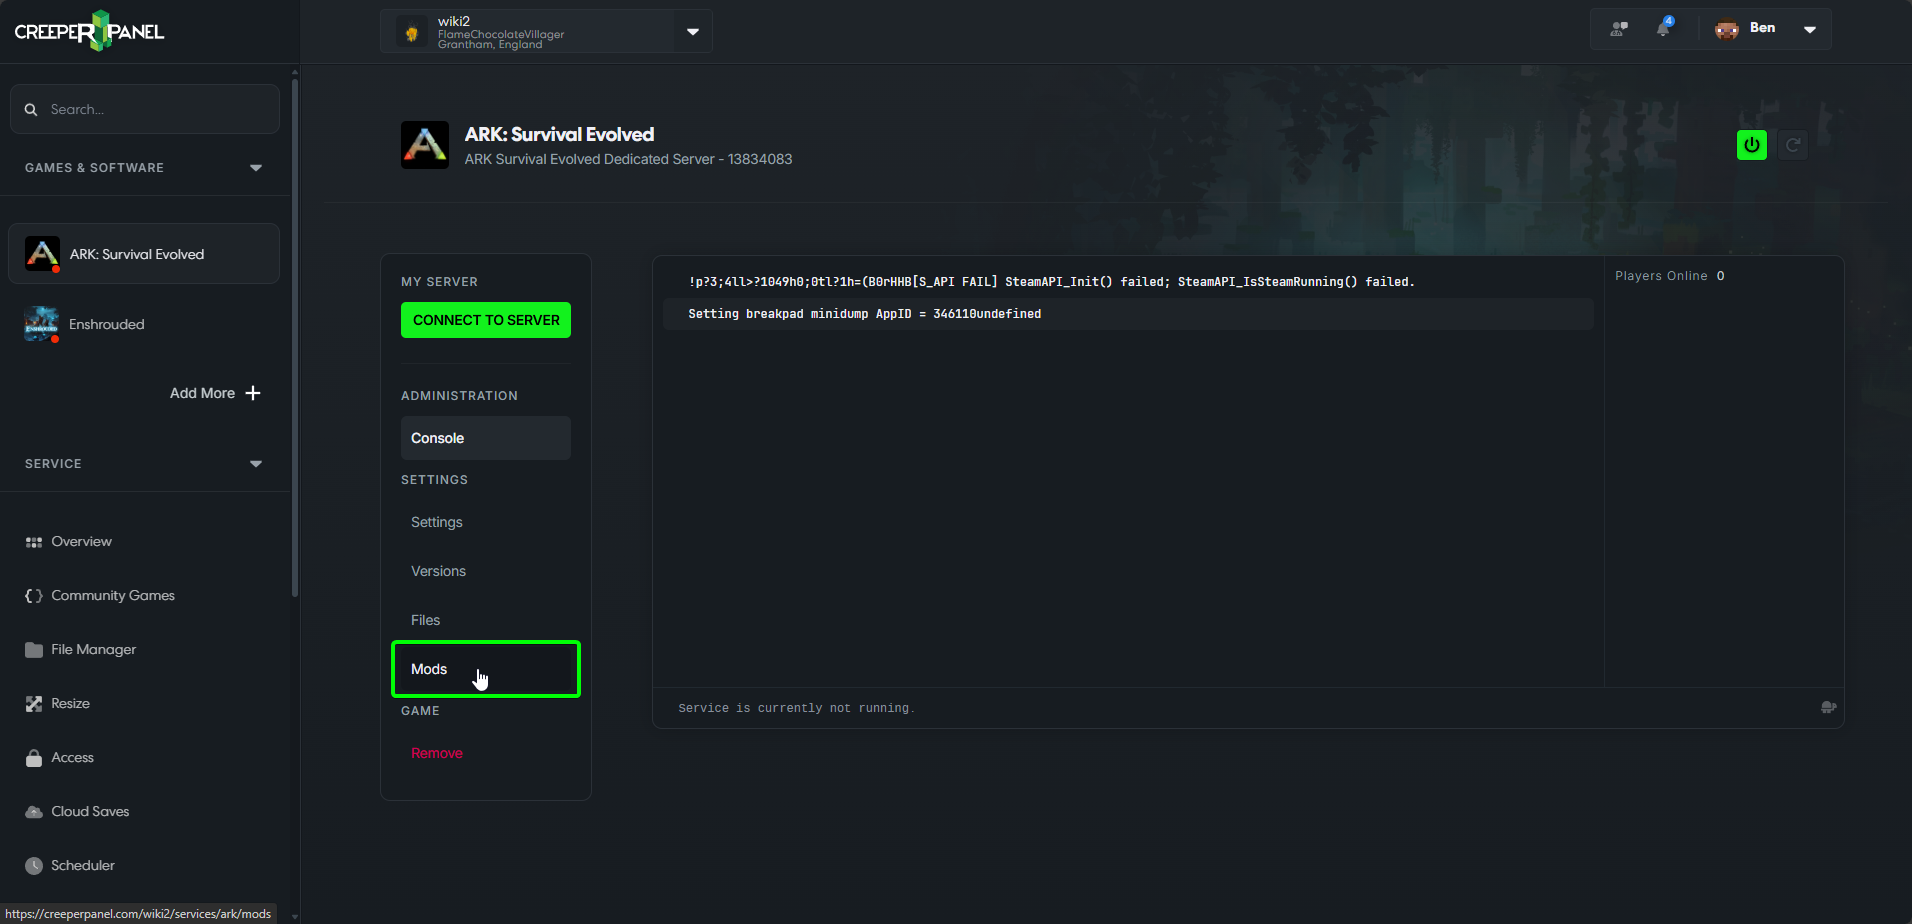Click the plus icon beside Add More
Image resolution: width=1912 pixels, height=924 pixels.
pyautogui.click(x=253, y=393)
